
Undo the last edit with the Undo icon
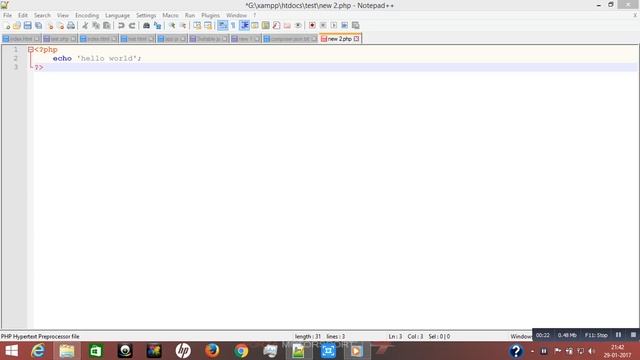121,25
